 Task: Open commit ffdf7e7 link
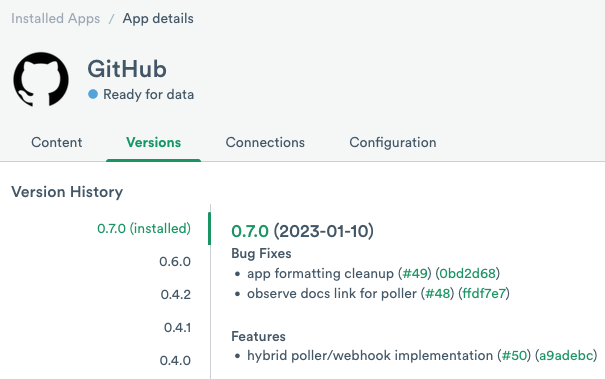click(484, 293)
